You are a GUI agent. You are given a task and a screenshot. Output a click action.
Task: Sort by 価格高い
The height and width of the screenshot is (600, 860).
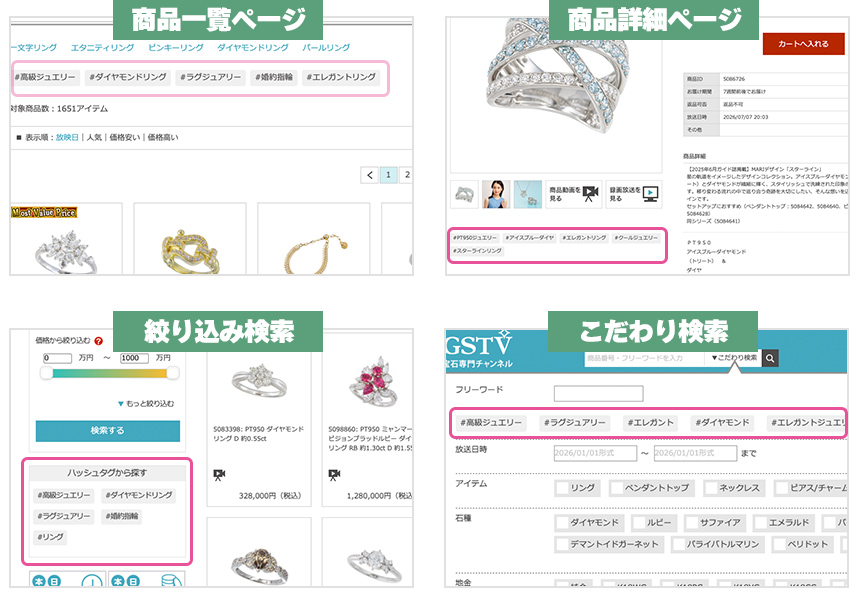(x=162, y=137)
